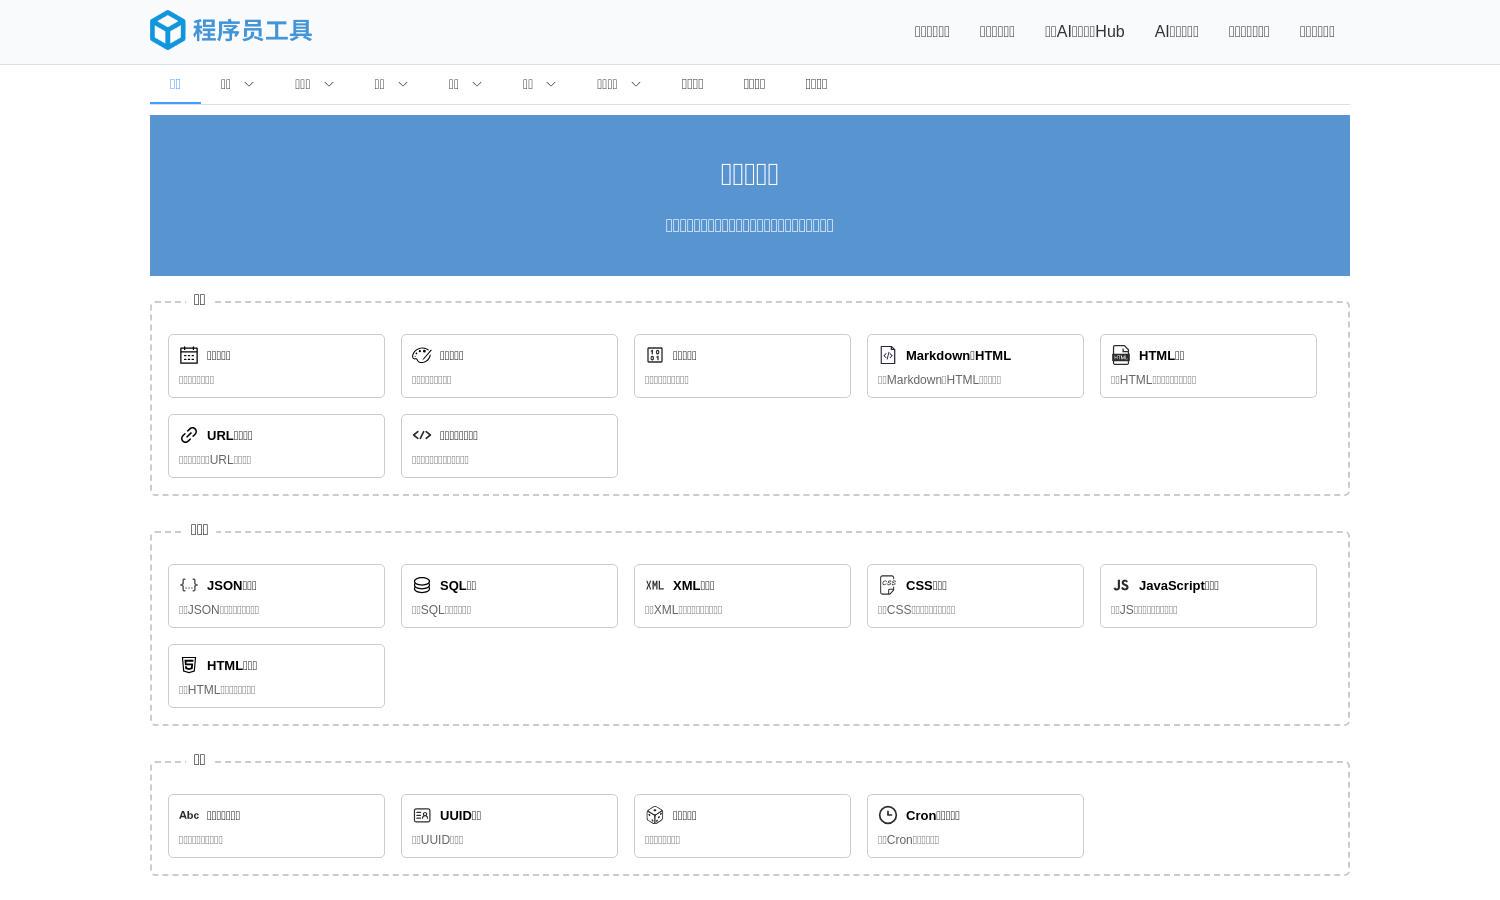Open the UUID generator title
The height and width of the screenshot is (900, 1500).
(x=460, y=815)
